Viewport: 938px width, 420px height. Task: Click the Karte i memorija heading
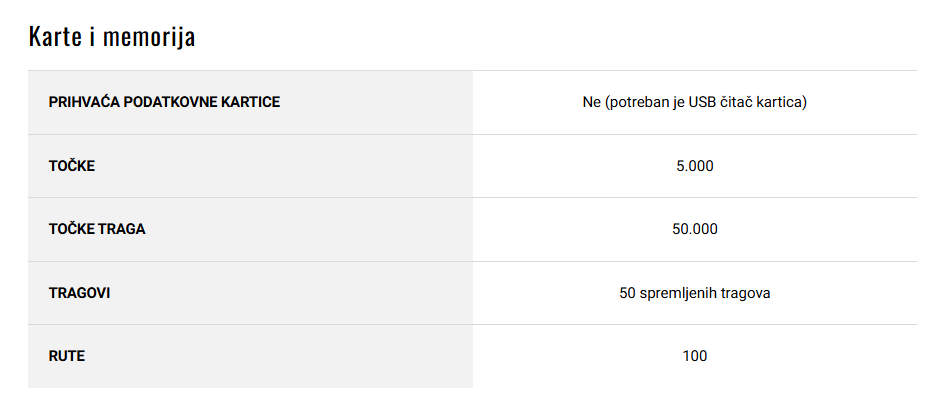click(x=112, y=37)
